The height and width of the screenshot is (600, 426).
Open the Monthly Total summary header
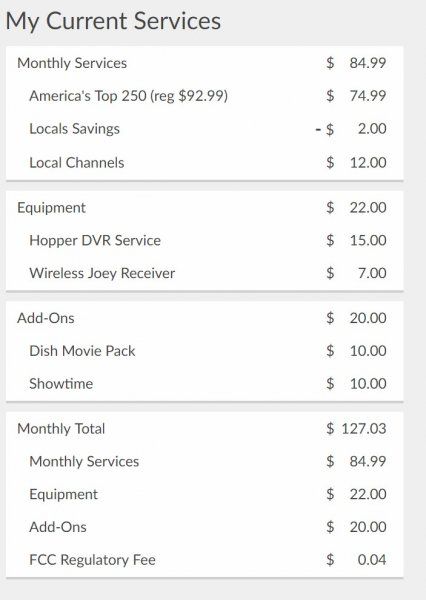tap(204, 429)
